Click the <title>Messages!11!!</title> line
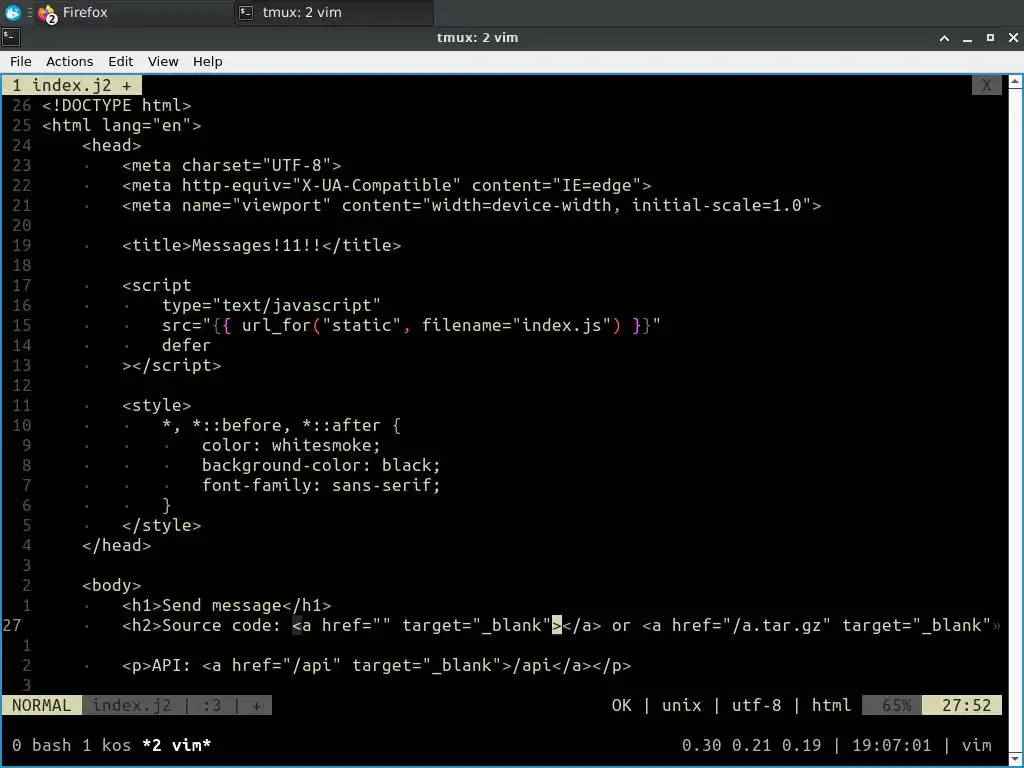The image size is (1024, 768). pyautogui.click(x=261, y=246)
